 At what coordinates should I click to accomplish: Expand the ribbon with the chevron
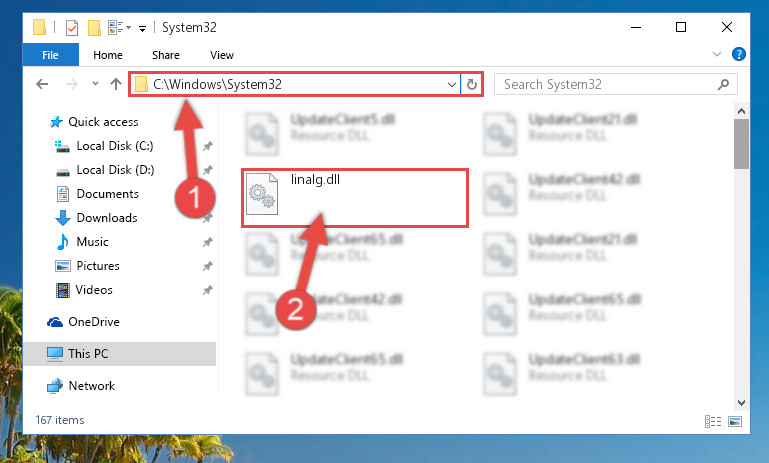click(x=717, y=54)
